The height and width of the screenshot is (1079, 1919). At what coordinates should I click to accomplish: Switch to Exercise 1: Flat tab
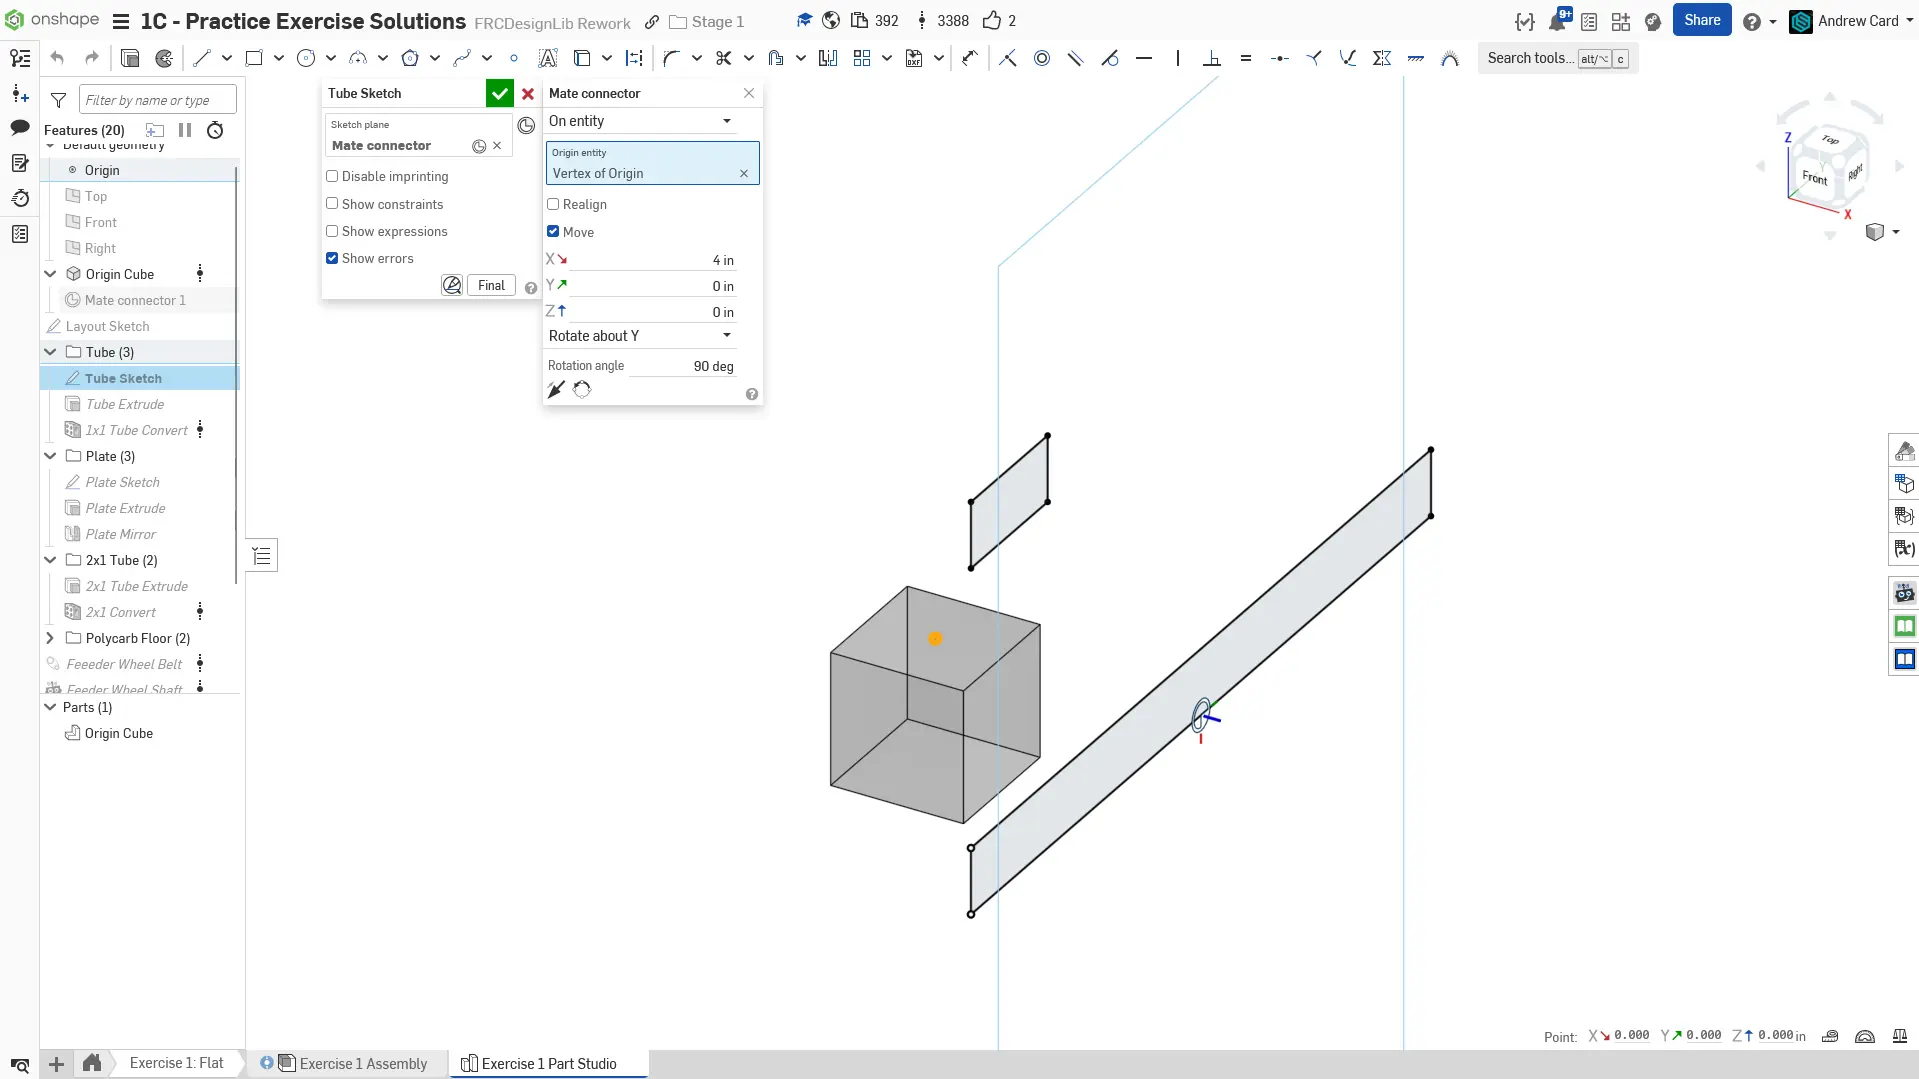pyautogui.click(x=176, y=1063)
